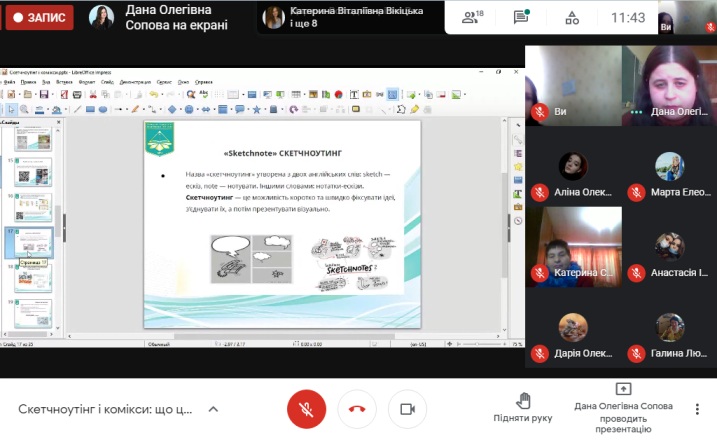
Task: Select the Text box tool in the Impress toolbar
Action: click(354, 95)
